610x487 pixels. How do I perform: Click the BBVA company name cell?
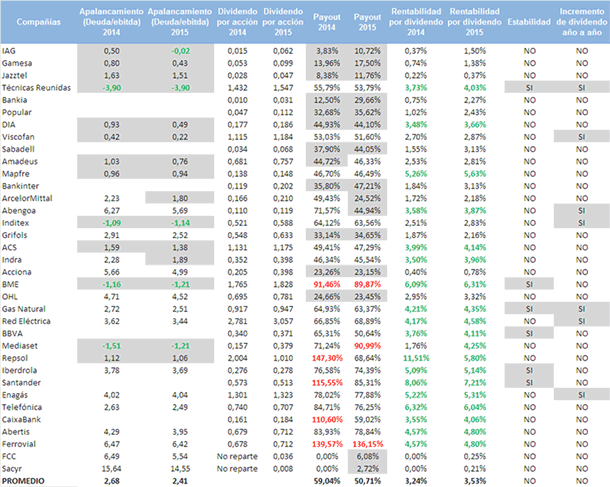click(12, 334)
